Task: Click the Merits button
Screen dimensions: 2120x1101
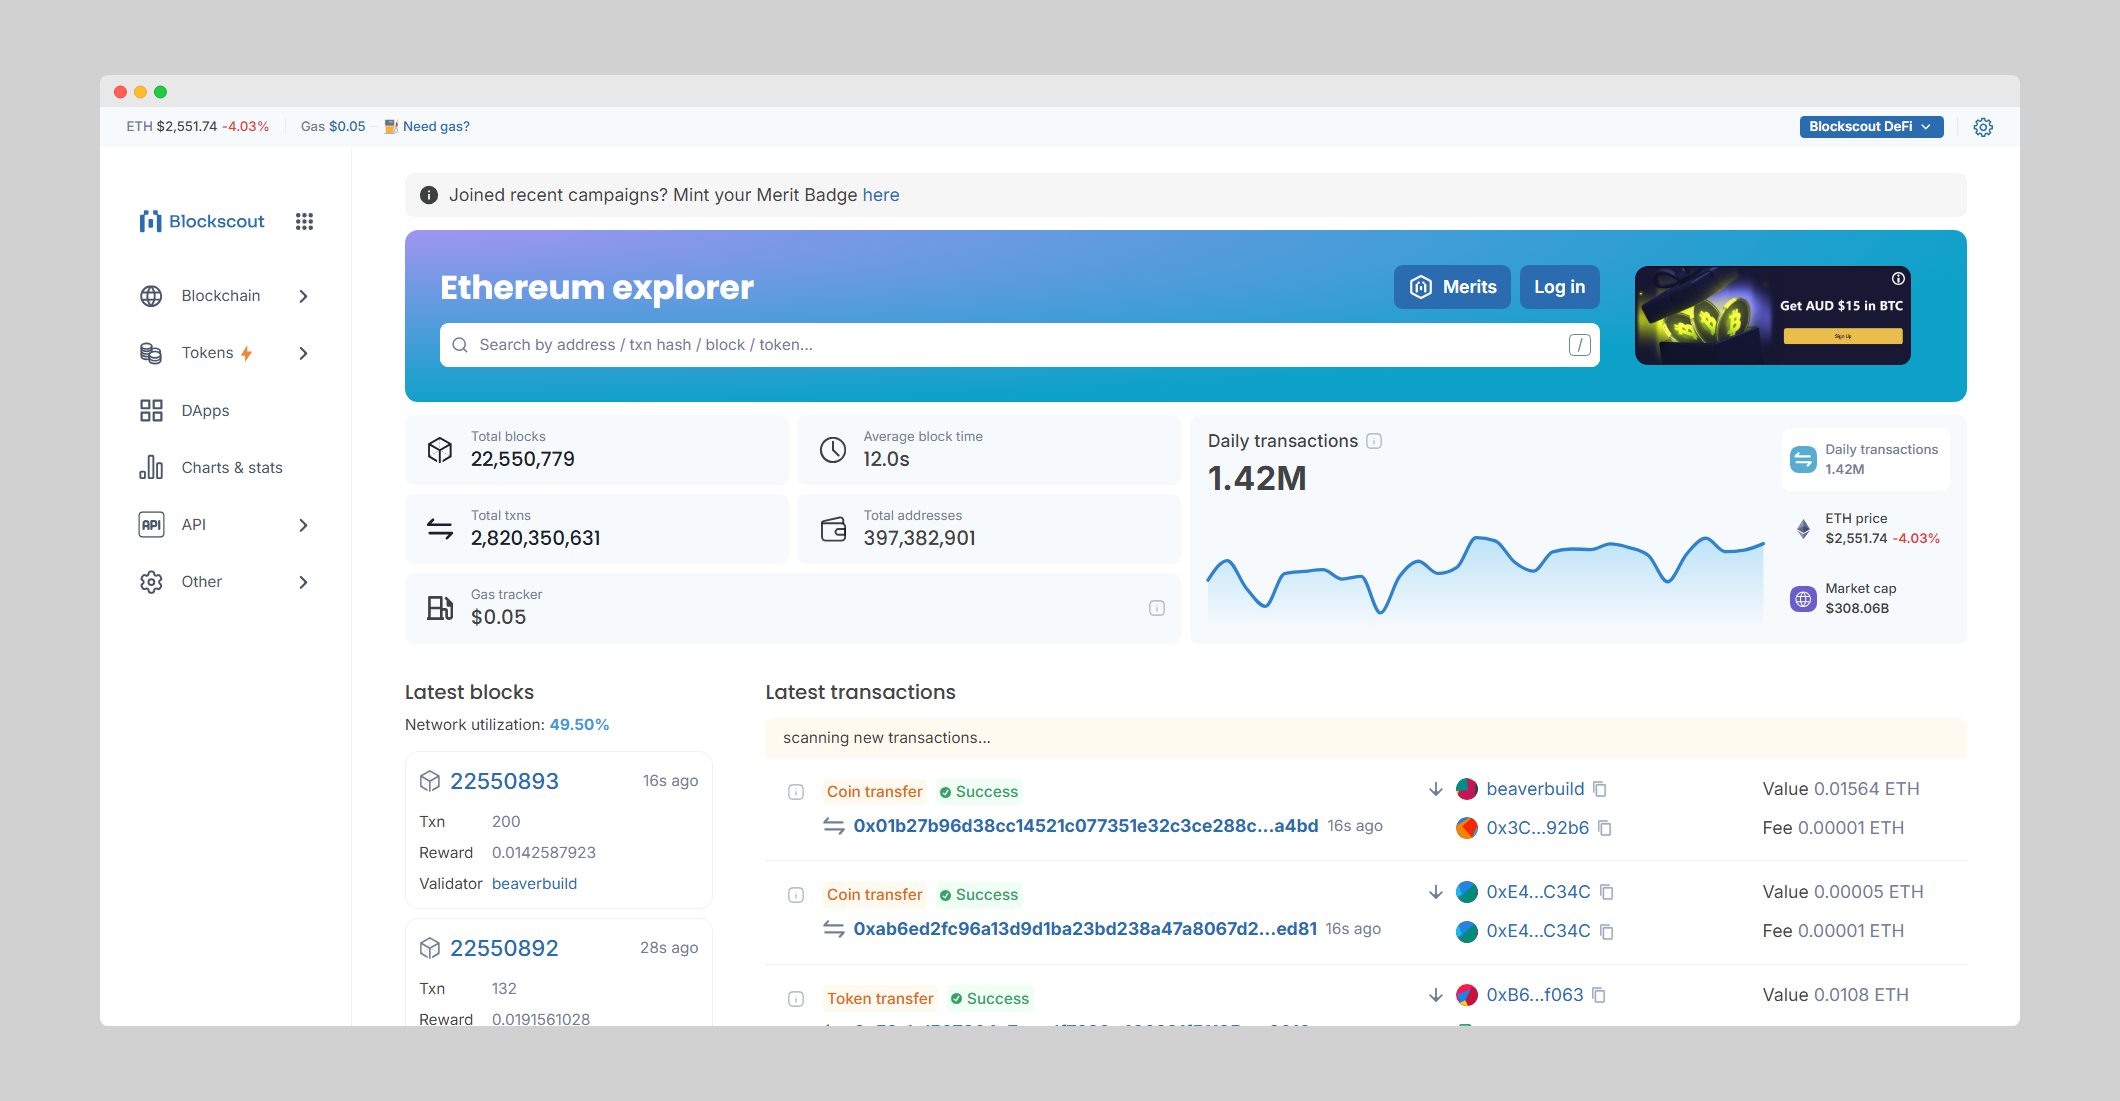Action: (x=1452, y=287)
